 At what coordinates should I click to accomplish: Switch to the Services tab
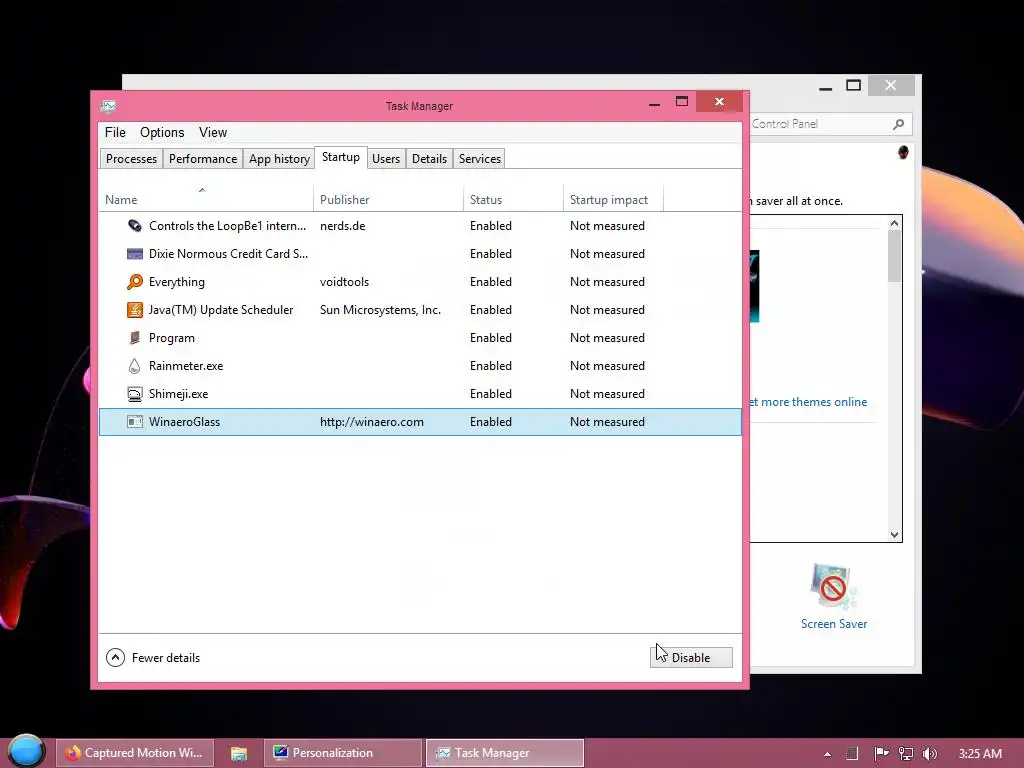pos(479,159)
